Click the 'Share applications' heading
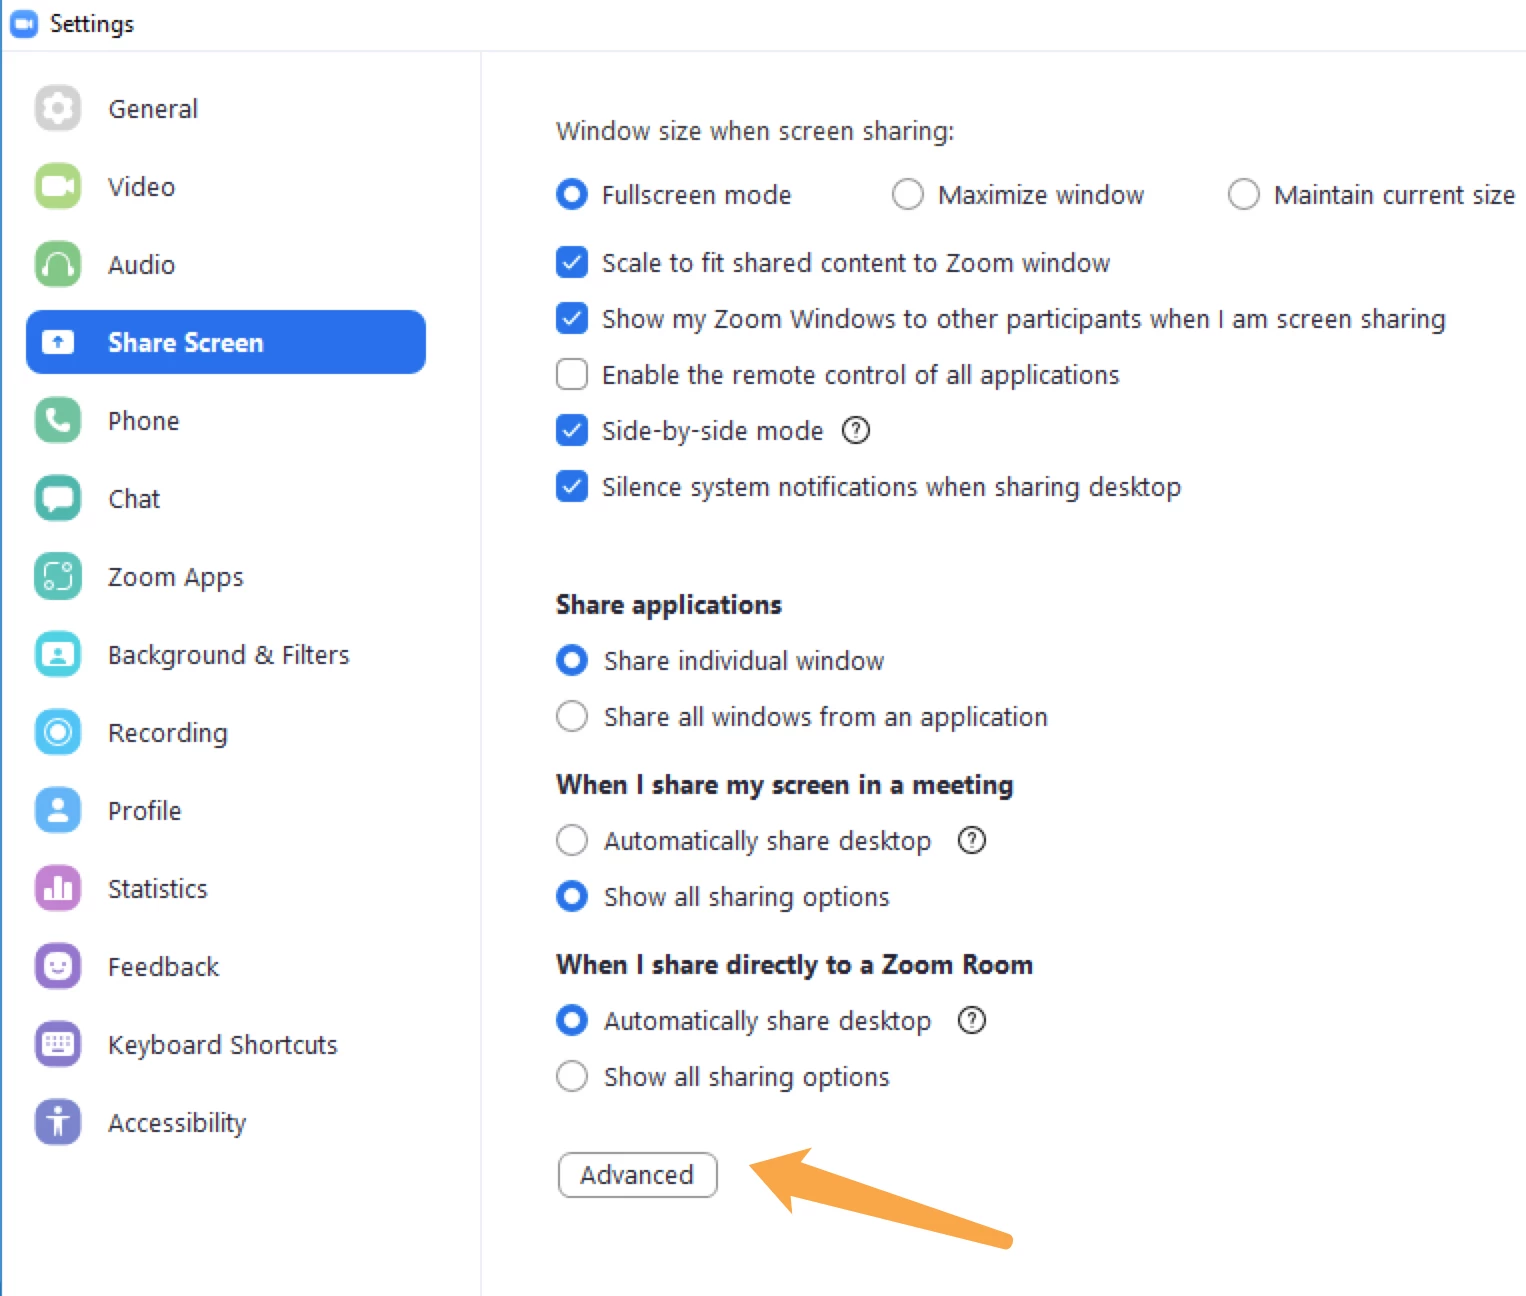 tap(669, 604)
